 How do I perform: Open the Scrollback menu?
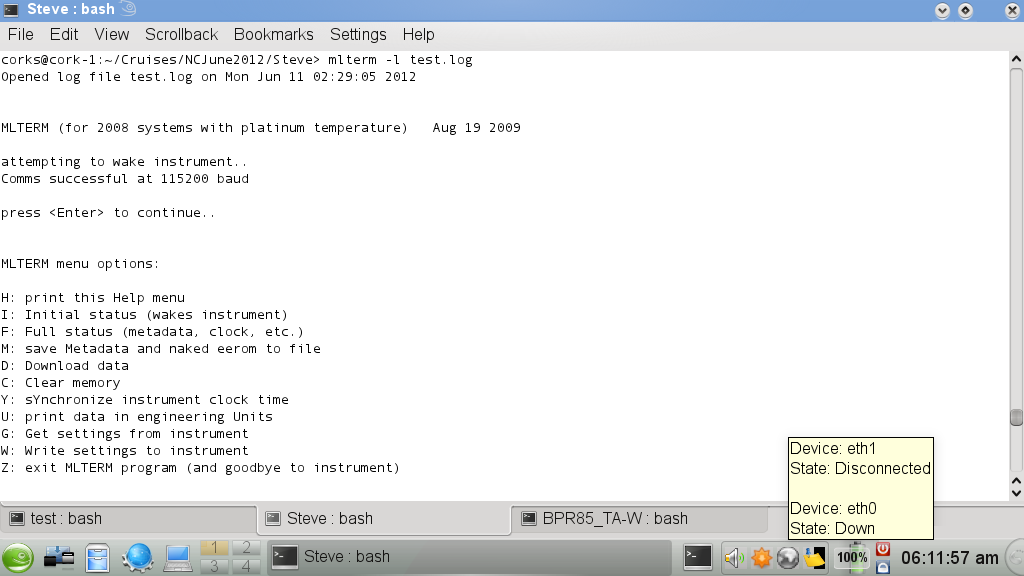point(180,34)
